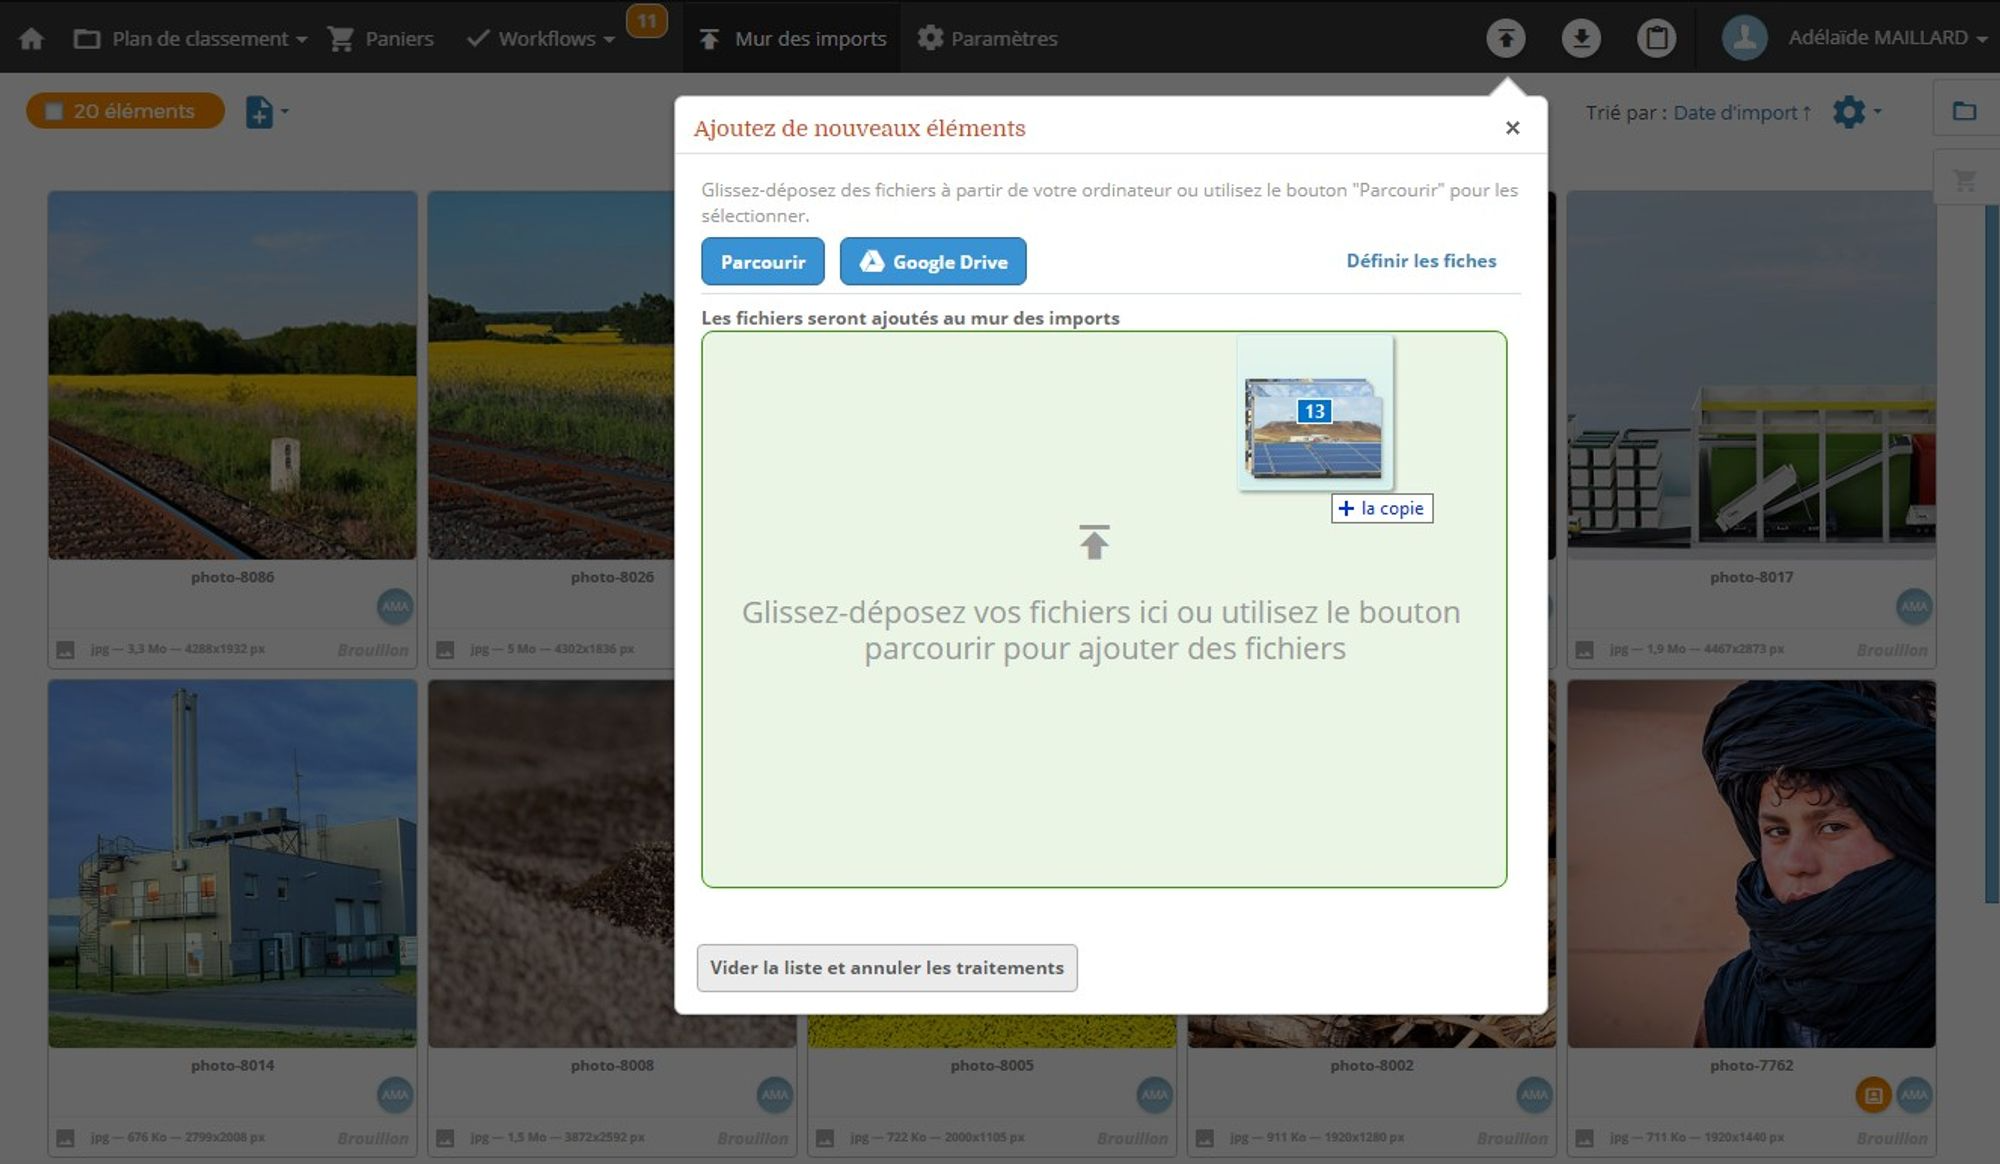
Task: Click Brouillon status on photo-8017
Action: point(1892,650)
